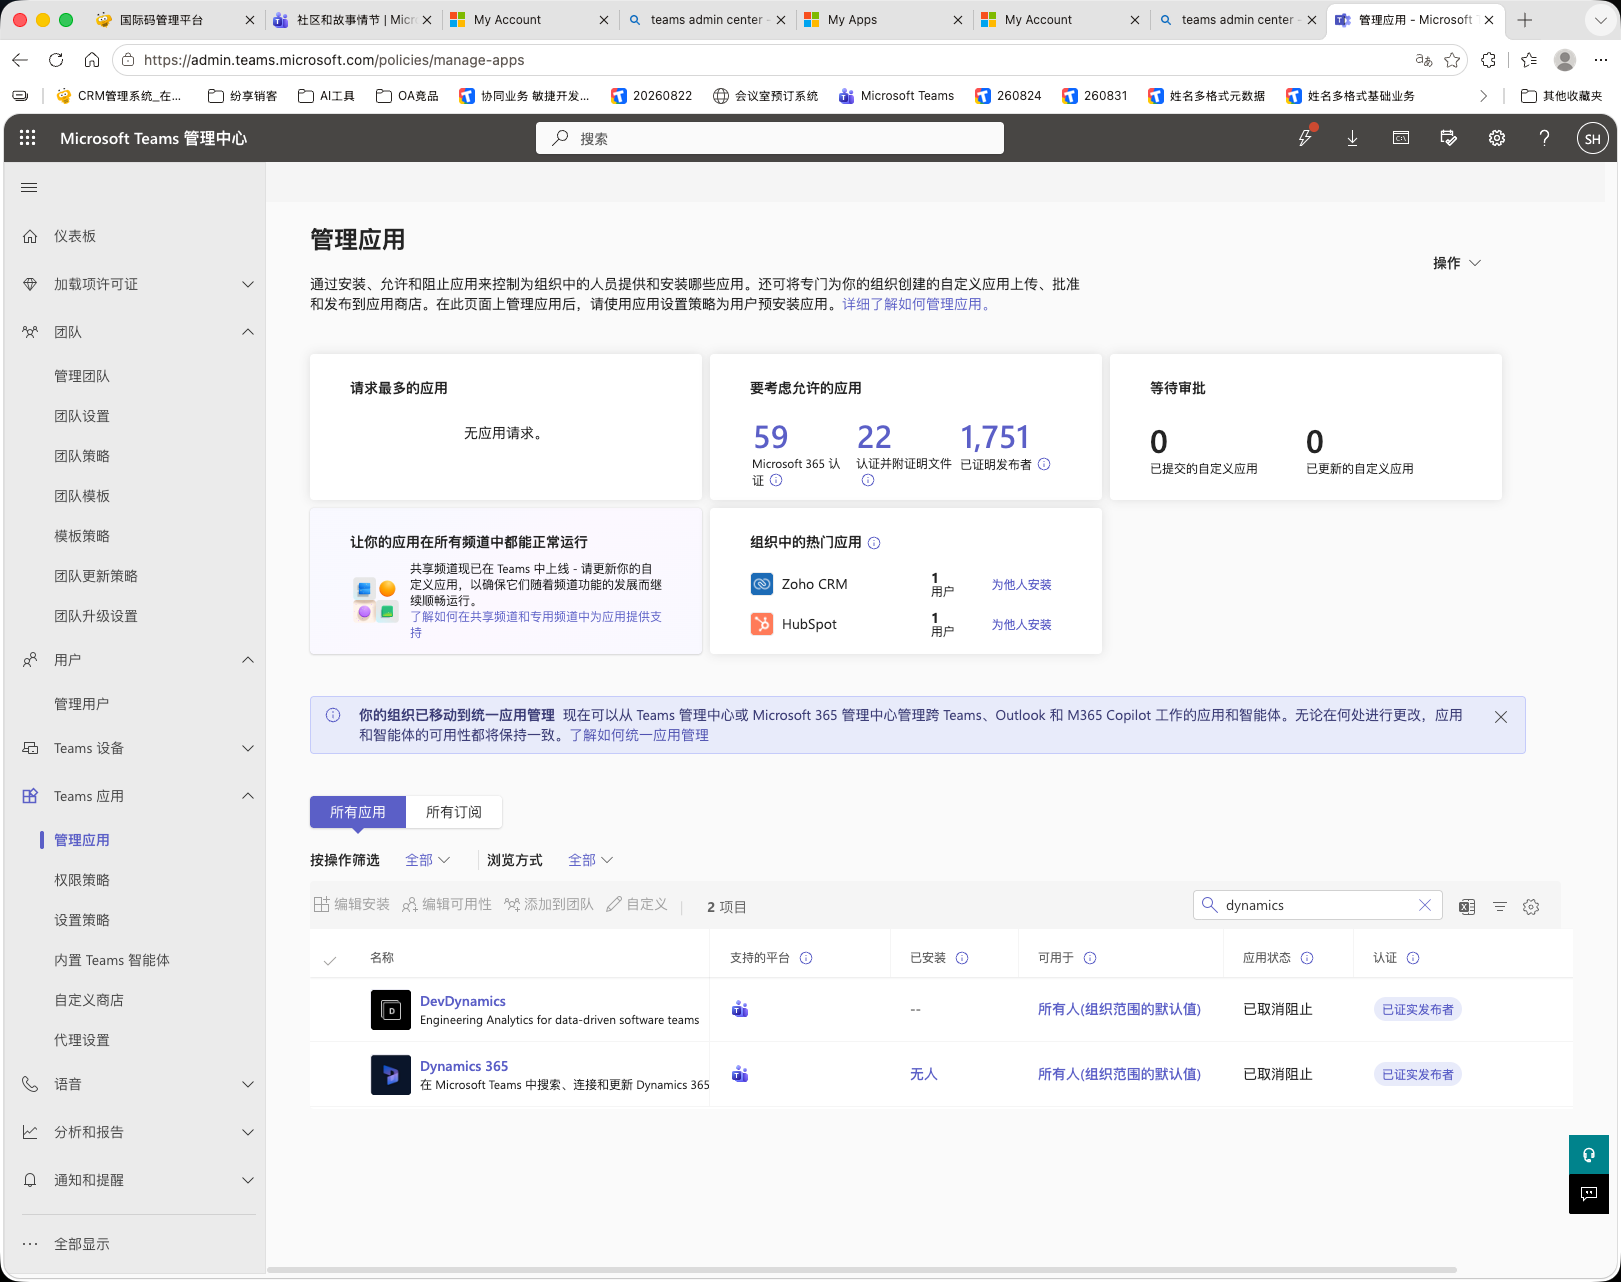Reload the page with the refresh icon
The width and height of the screenshot is (1621, 1282).
click(x=56, y=60)
